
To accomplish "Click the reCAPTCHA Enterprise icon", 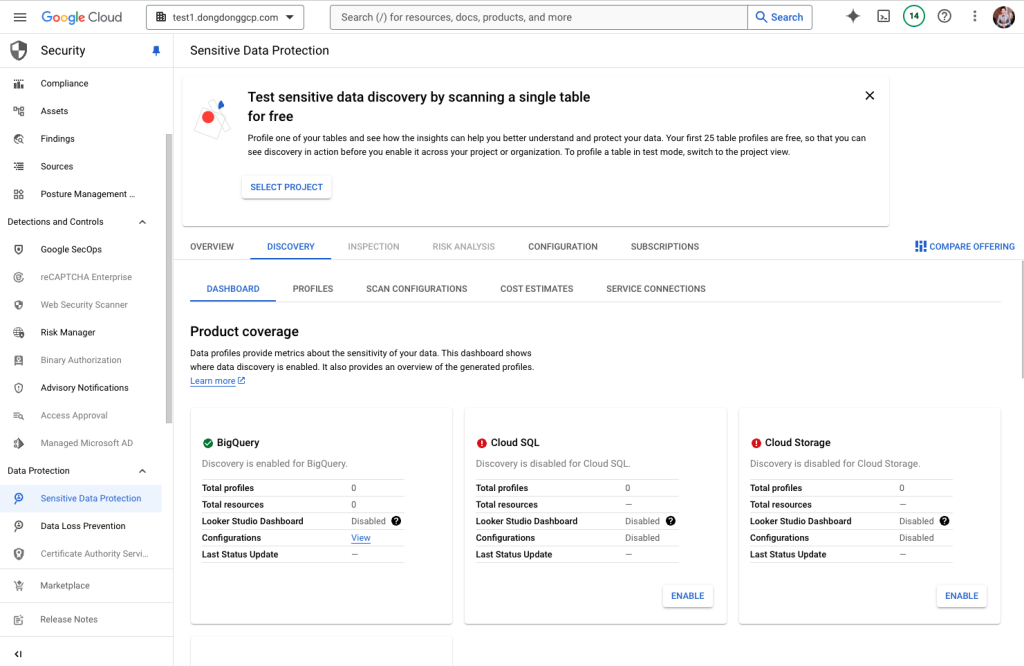I will click(19, 277).
